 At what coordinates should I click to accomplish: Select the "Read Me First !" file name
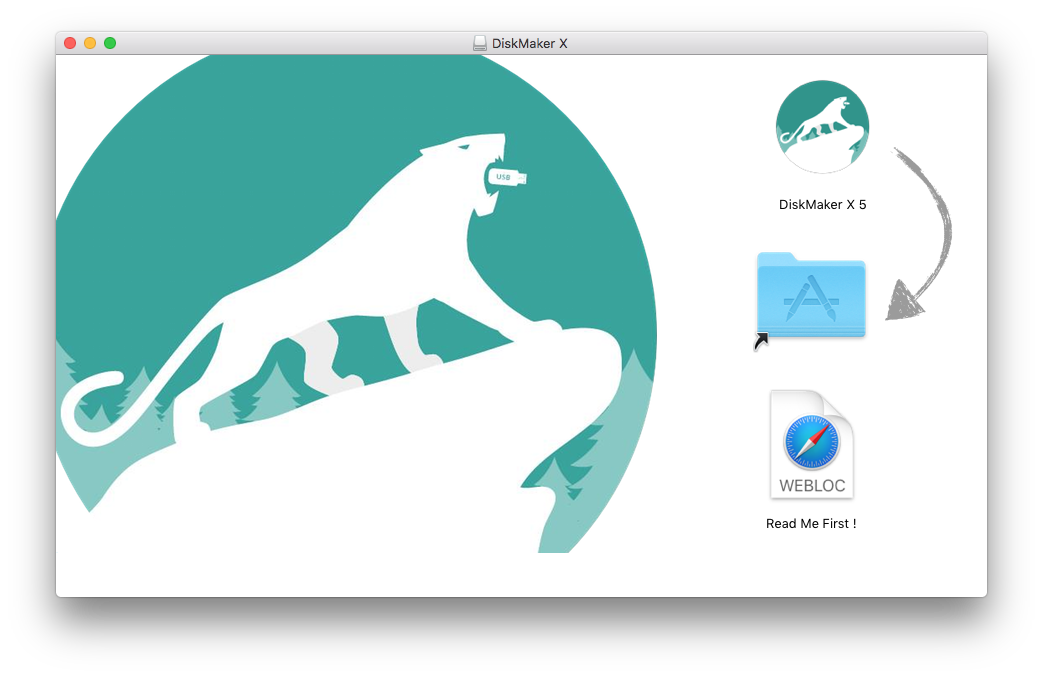[x=811, y=523]
